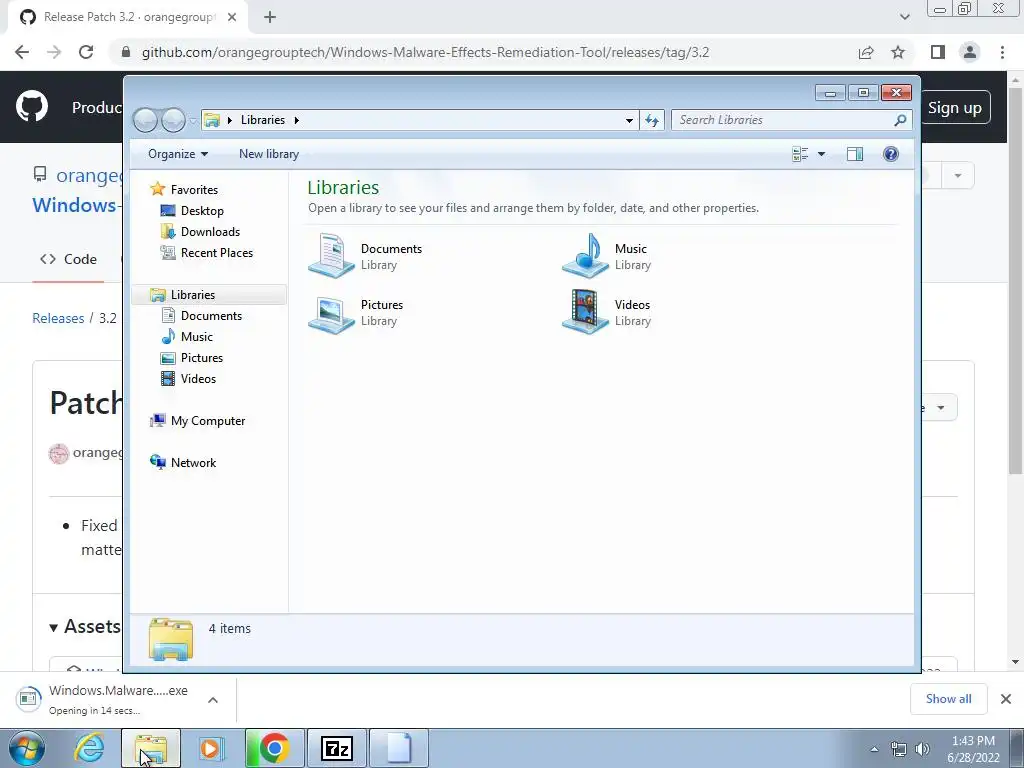Switch to Chrome in taskbar
Screen dimensions: 1024x768
click(274, 748)
